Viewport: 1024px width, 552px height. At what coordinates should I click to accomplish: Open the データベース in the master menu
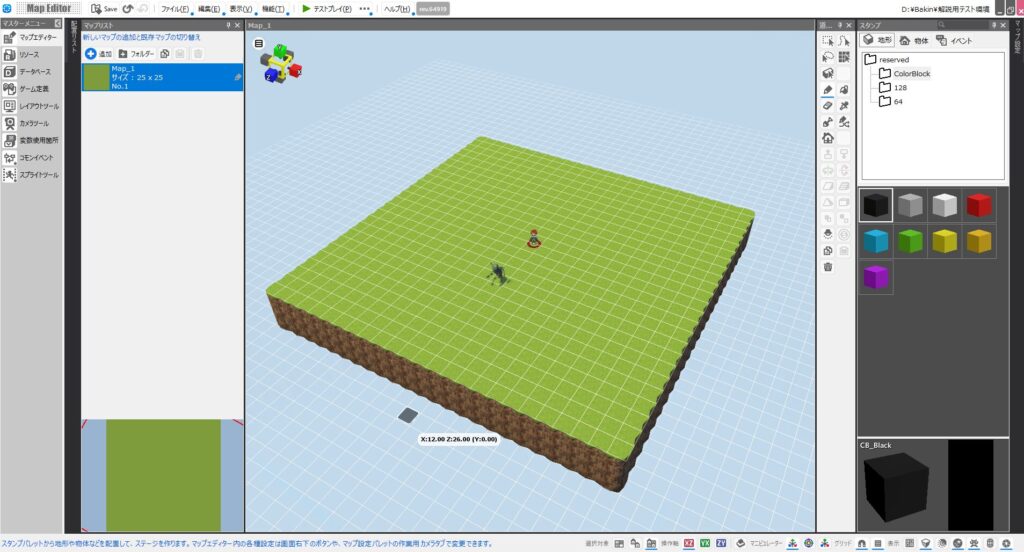35,72
